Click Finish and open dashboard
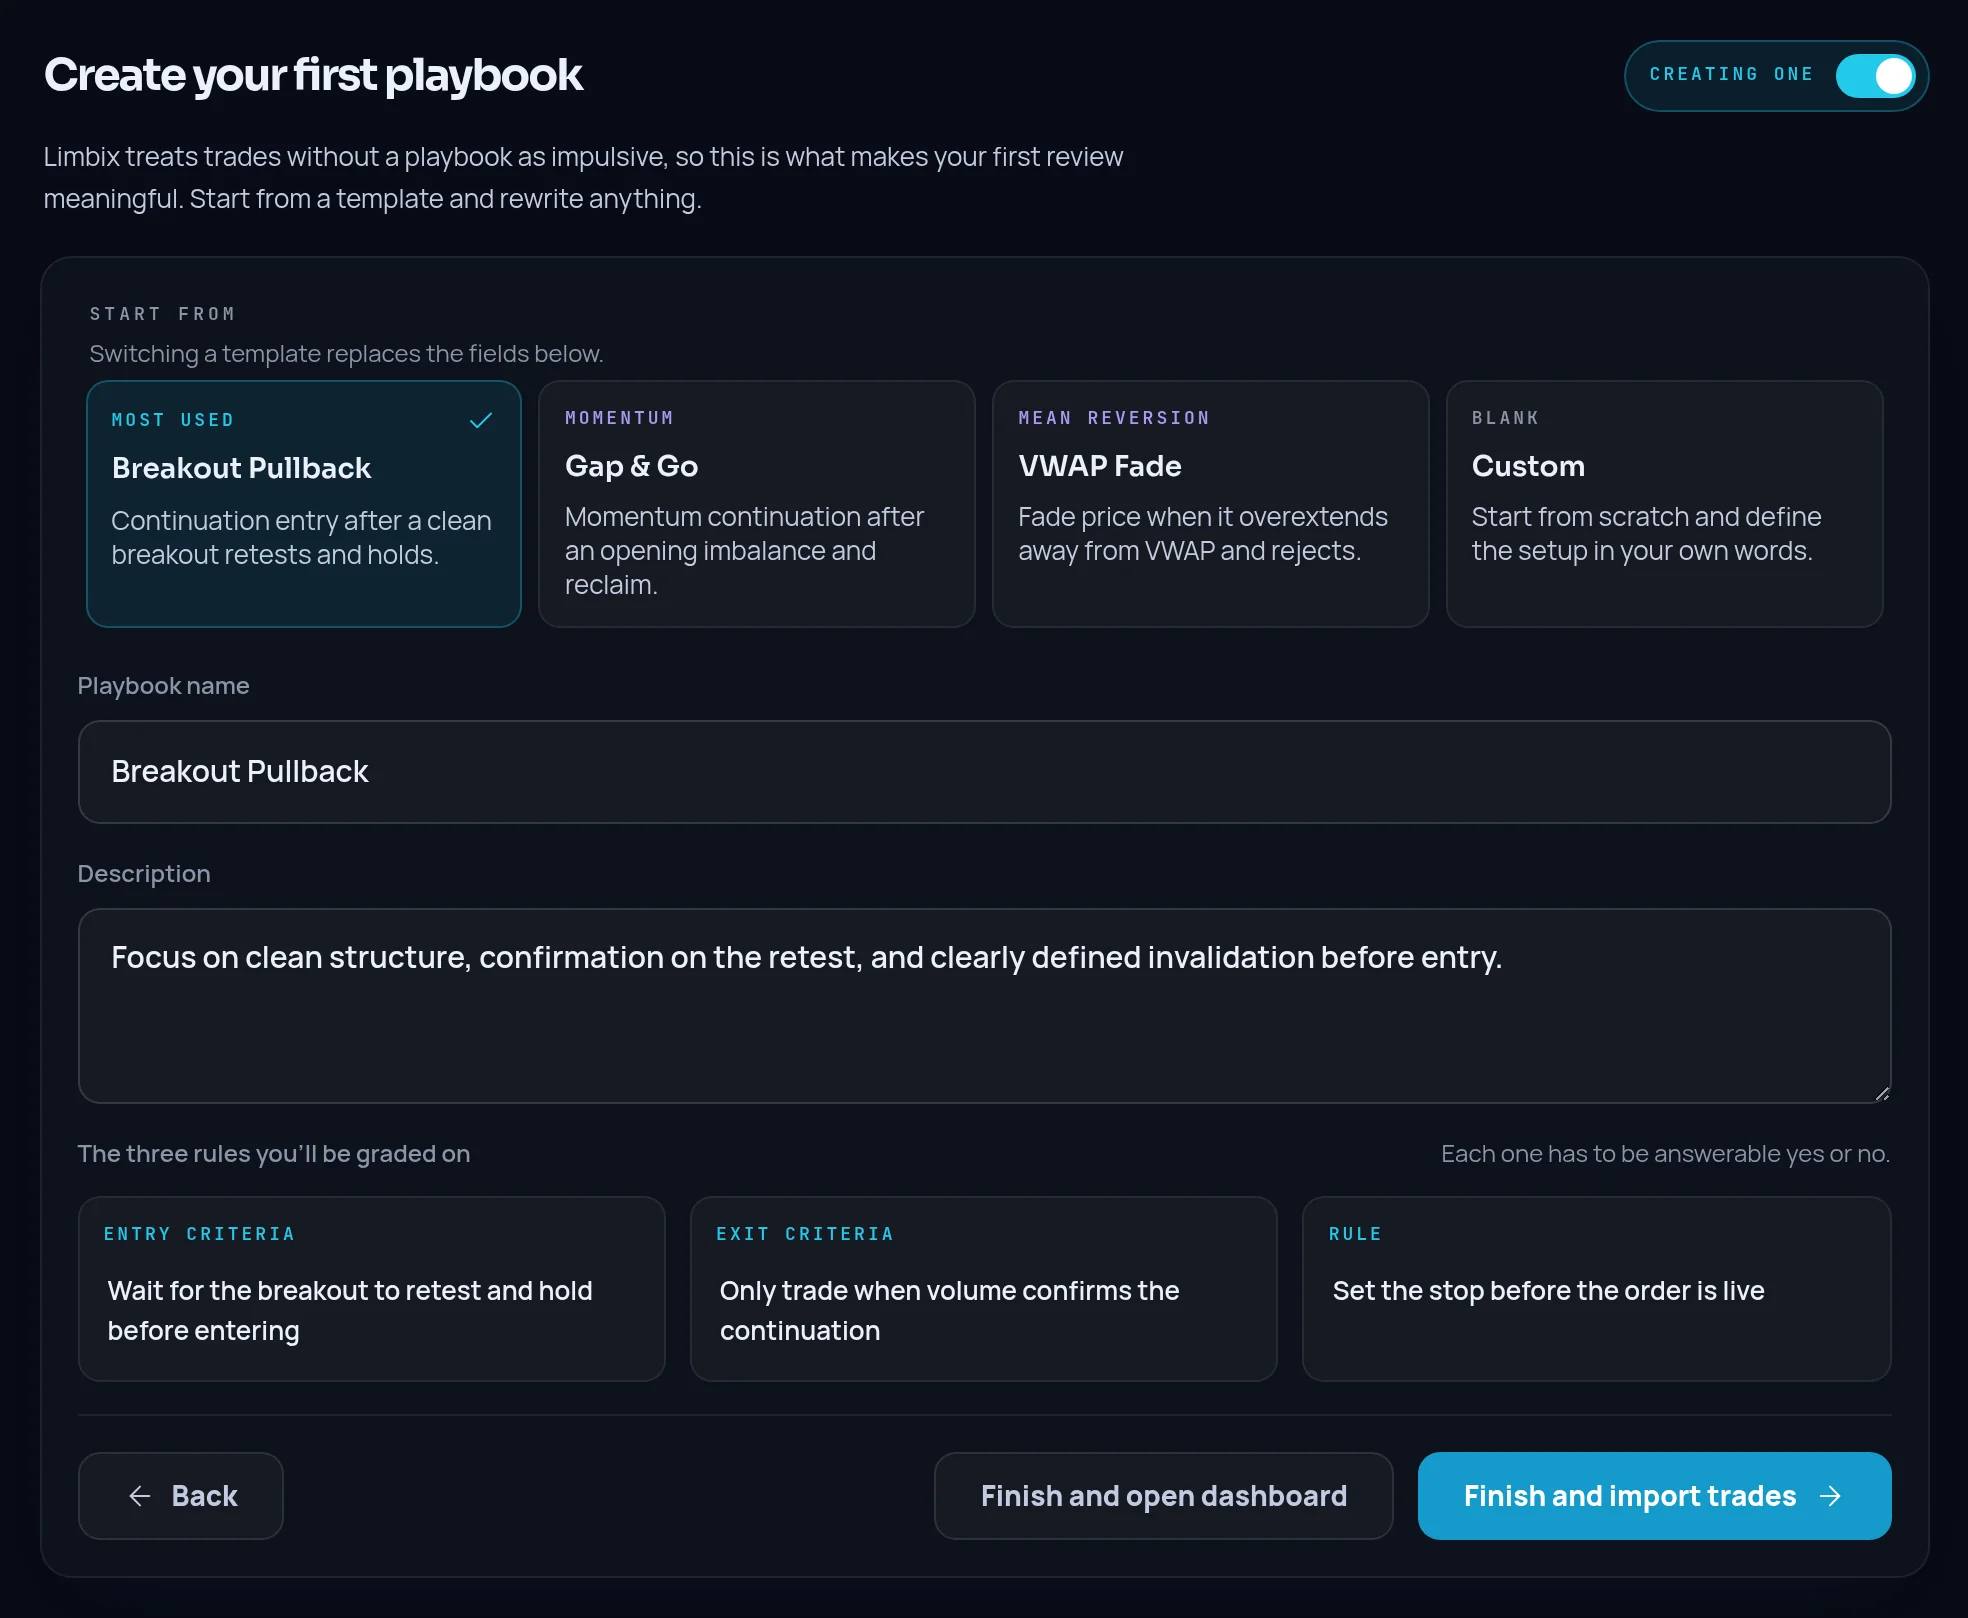Image resolution: width=1968 pixels, height=1618 pixels. 1163,1496
